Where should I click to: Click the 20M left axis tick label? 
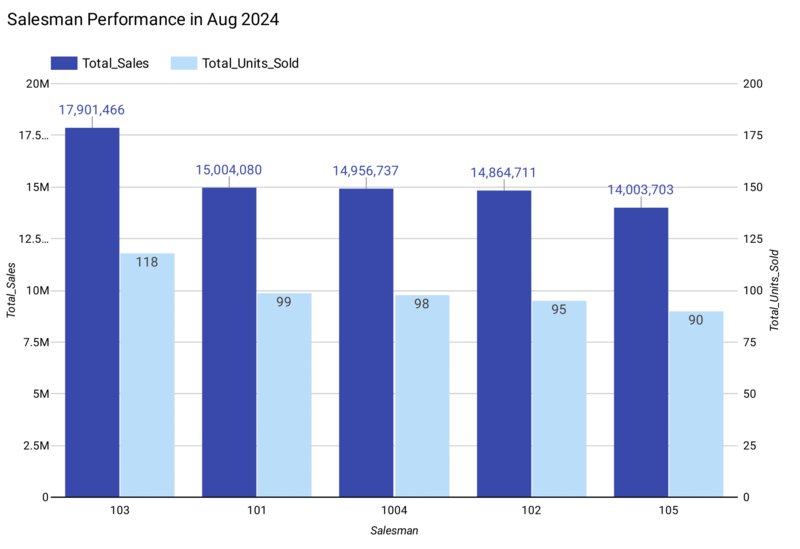click(37, 84)
